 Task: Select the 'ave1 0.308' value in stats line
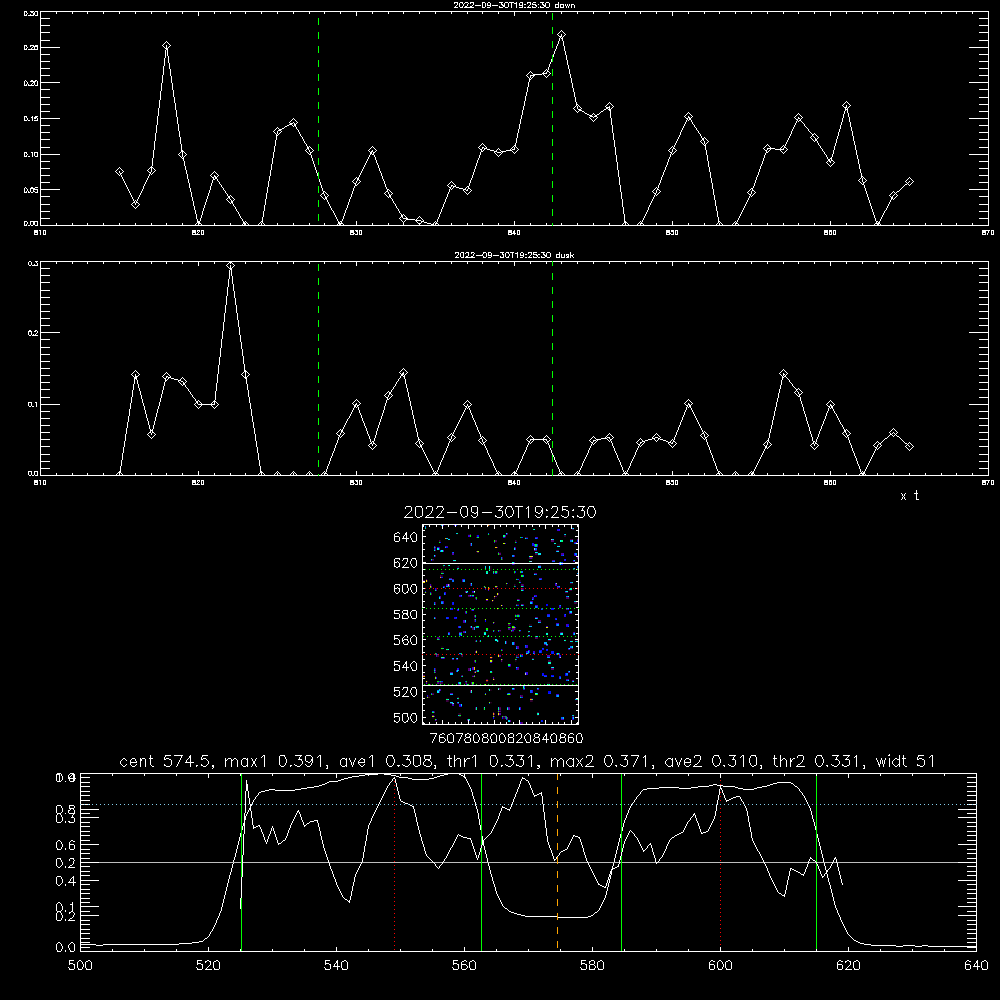point(385,761)
